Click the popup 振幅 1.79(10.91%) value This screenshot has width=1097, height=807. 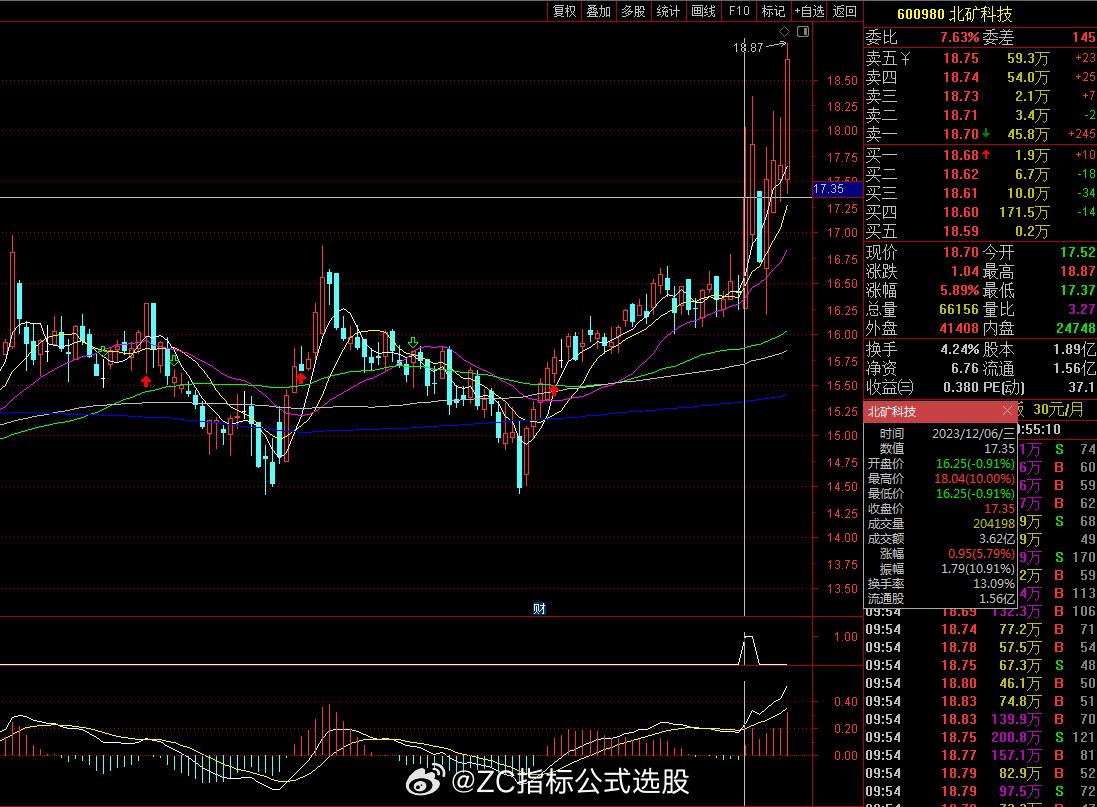[x=977, y=569]
